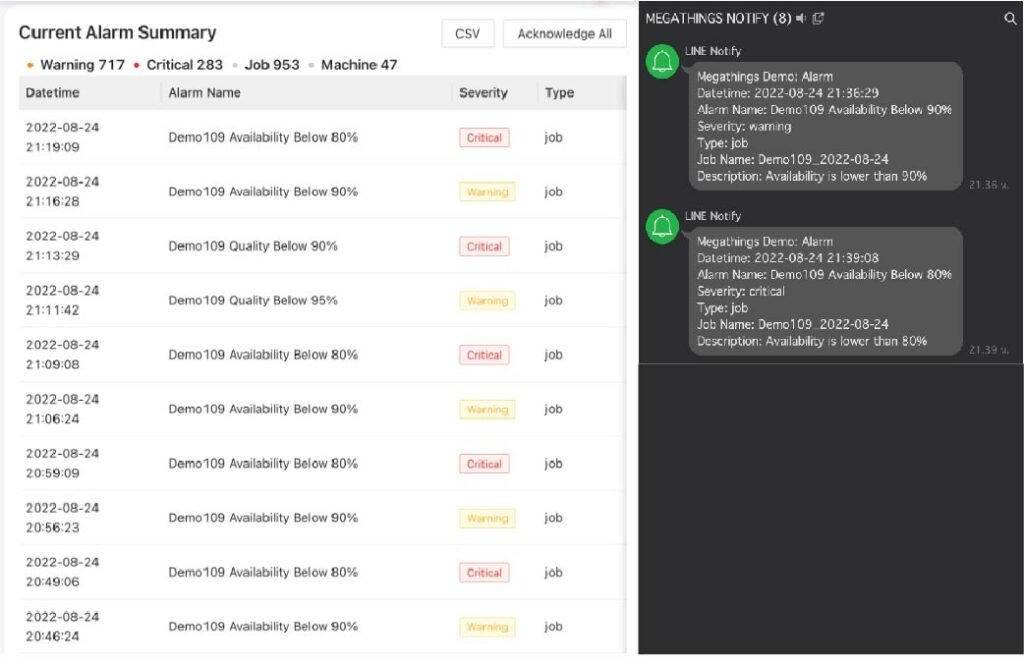Click the Critical badge in the 20:59:09 row
The height and width of the screenshot is (661, 1024).
click(x=484, y=464)
